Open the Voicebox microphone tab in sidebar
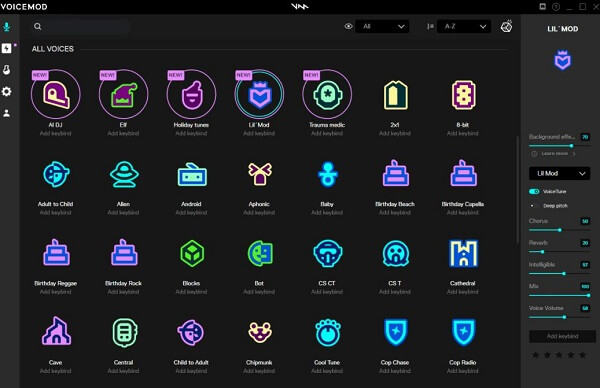This screenshot has height=388, width=600. tap(7, 27)
